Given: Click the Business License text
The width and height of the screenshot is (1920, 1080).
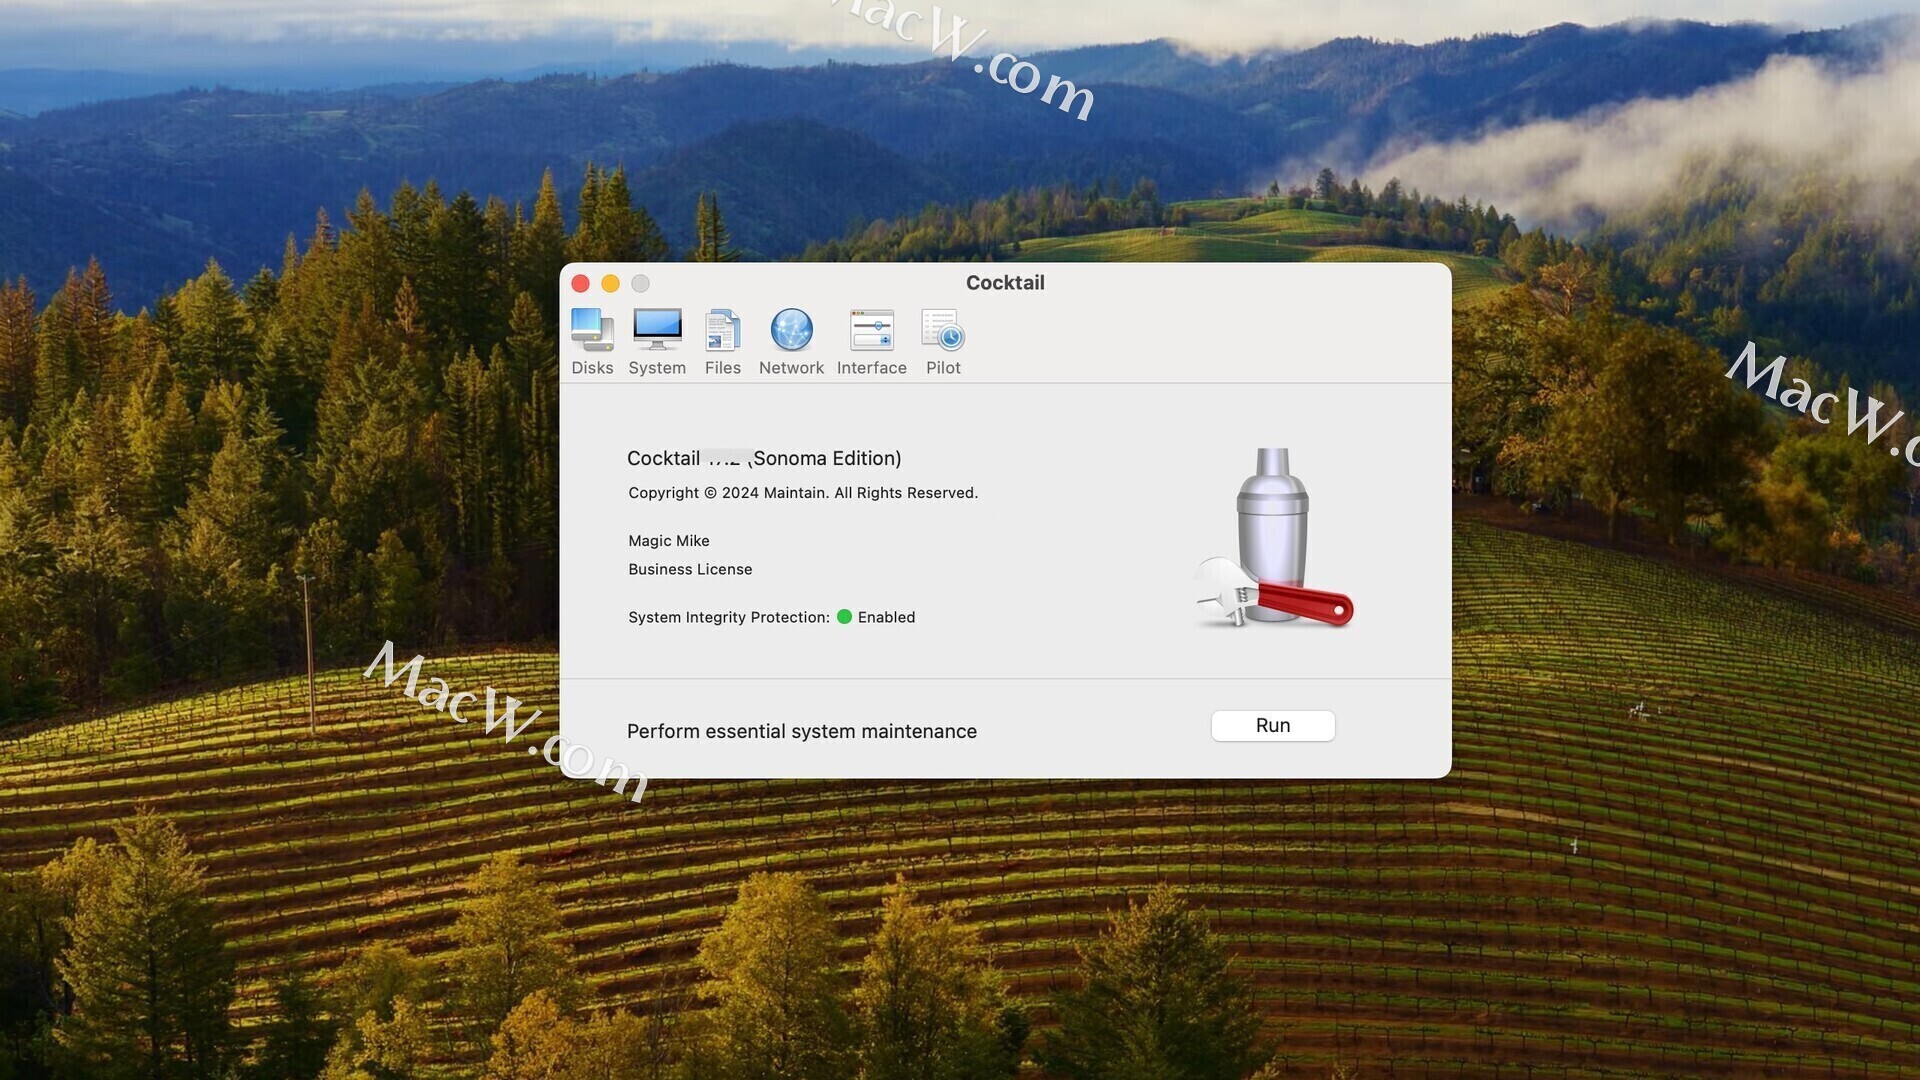Looking at the screenshot, I should [689, 570].
